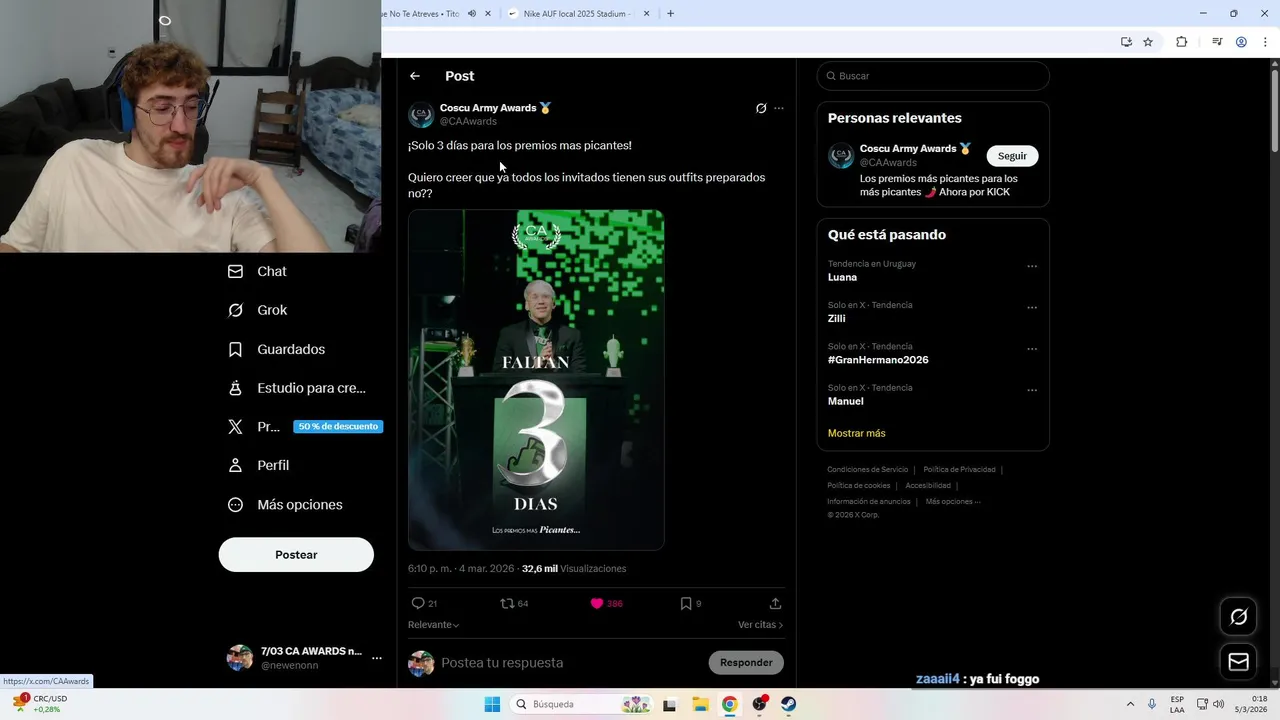
Task: Open Perfil in the sidebar
Action: 258,465
